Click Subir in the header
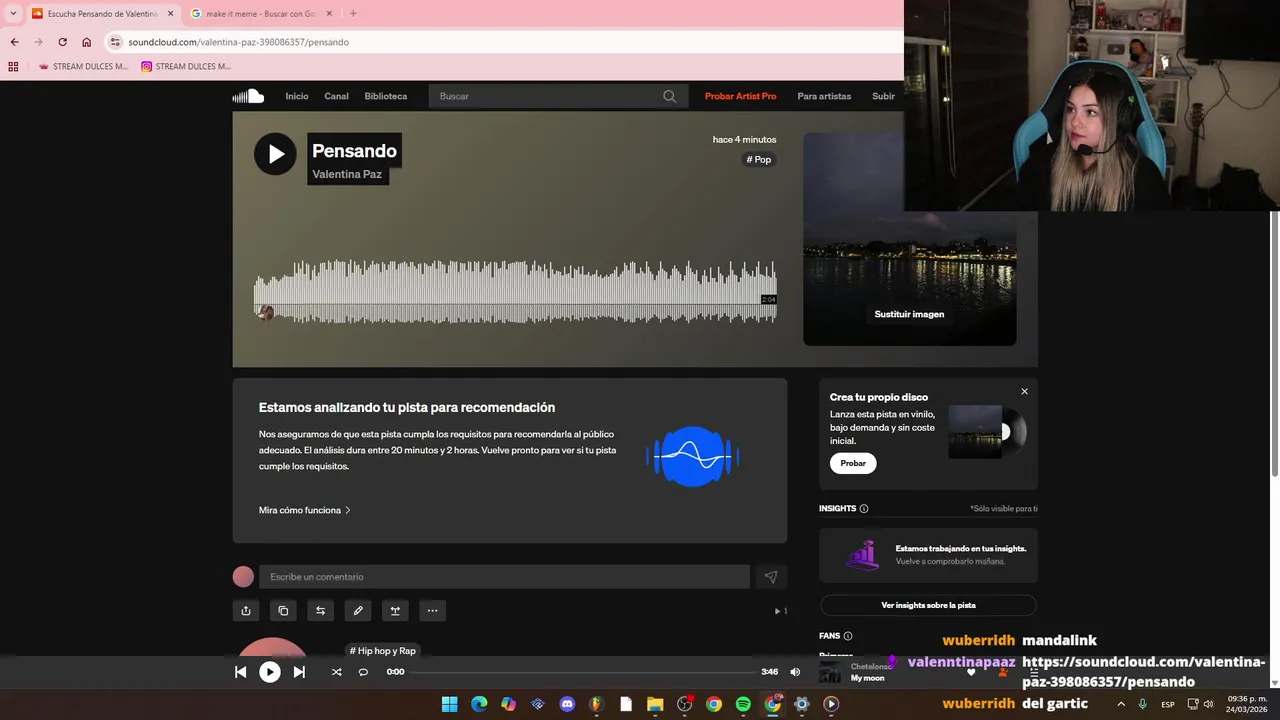This screenshot has width=1280, height=720. point(883,96)
